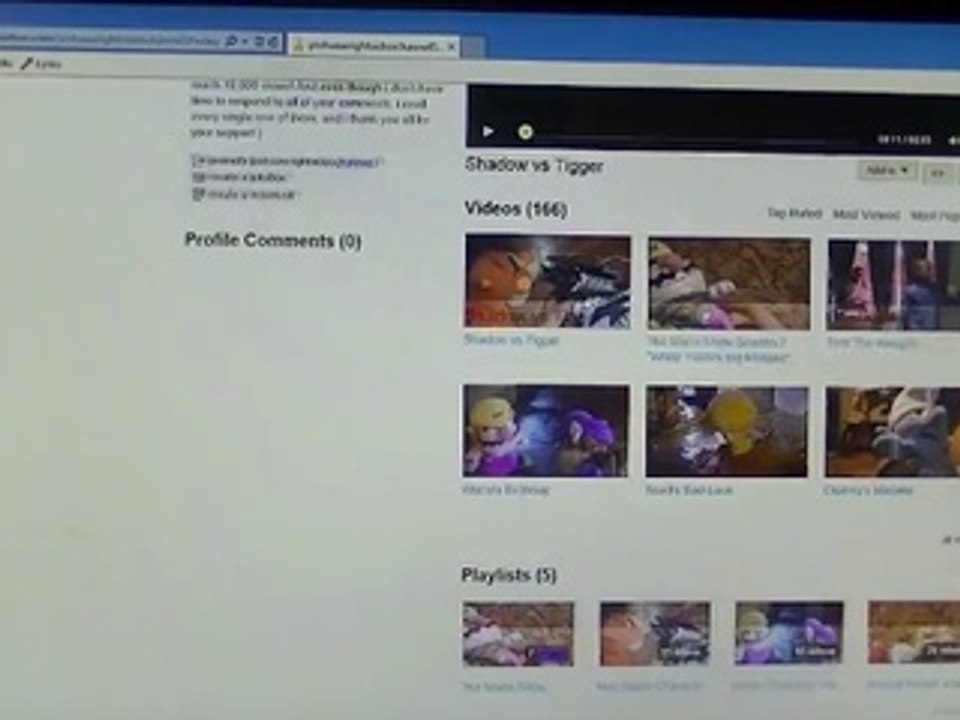Image resolution: width=960 pixels, height=720 pixels.
Task: Click the Shadow vs Tigger title below the player
Action: coord(534,165)
